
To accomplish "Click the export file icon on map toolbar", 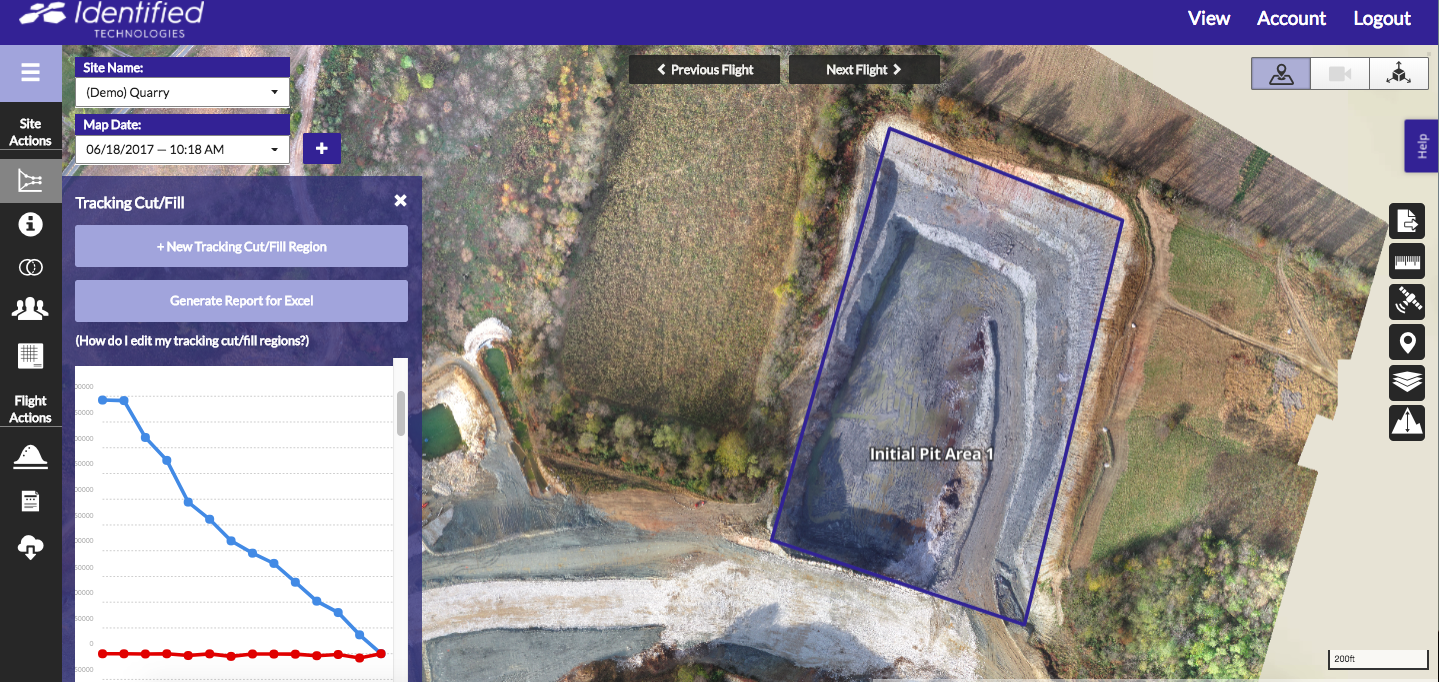I will [1407, 220].
